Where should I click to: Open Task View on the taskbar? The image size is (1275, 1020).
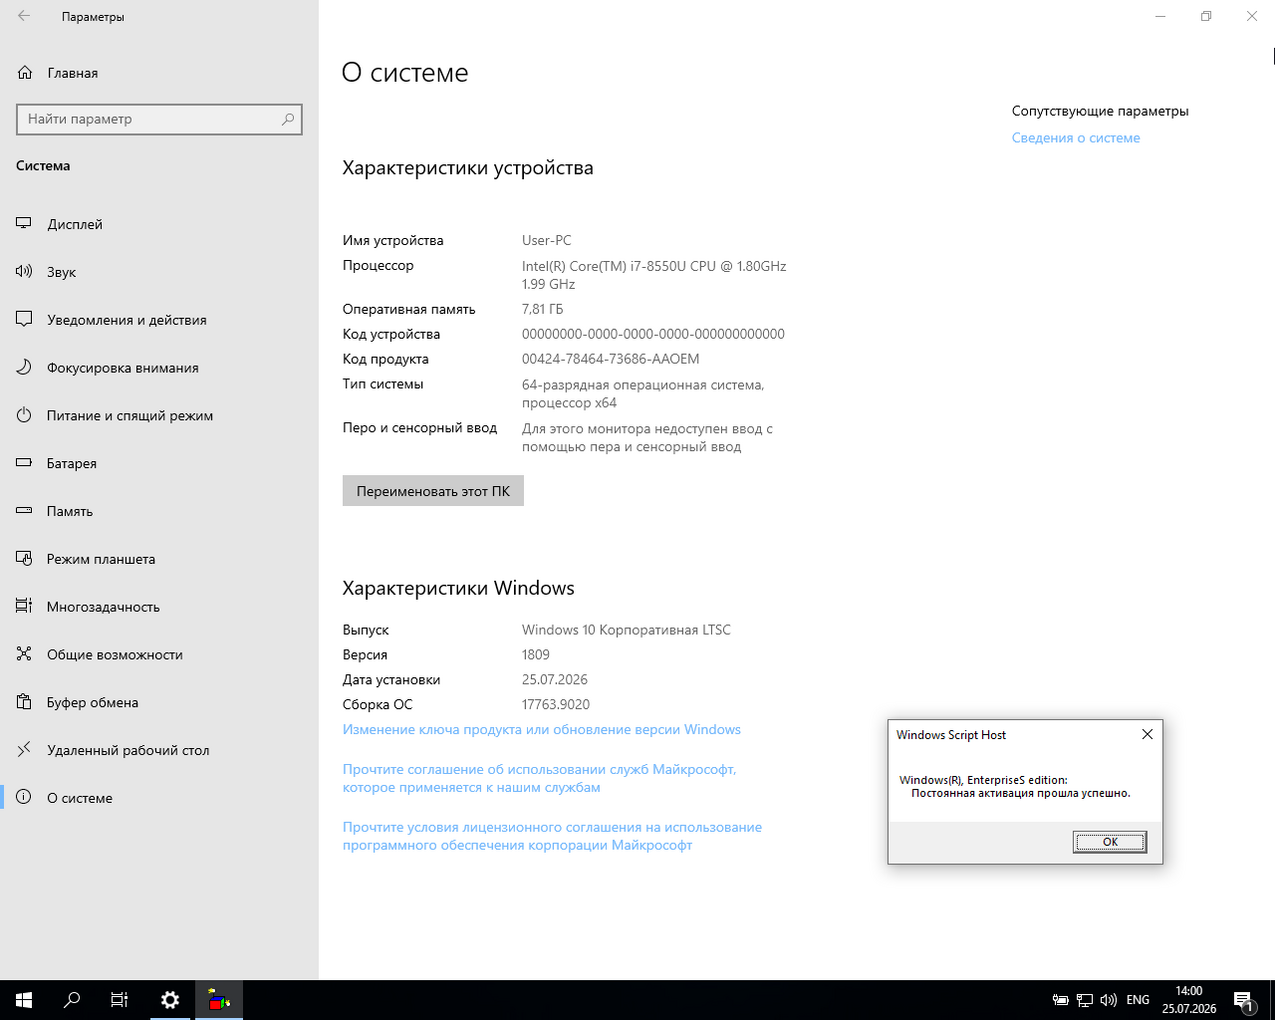coord(120,1000)
